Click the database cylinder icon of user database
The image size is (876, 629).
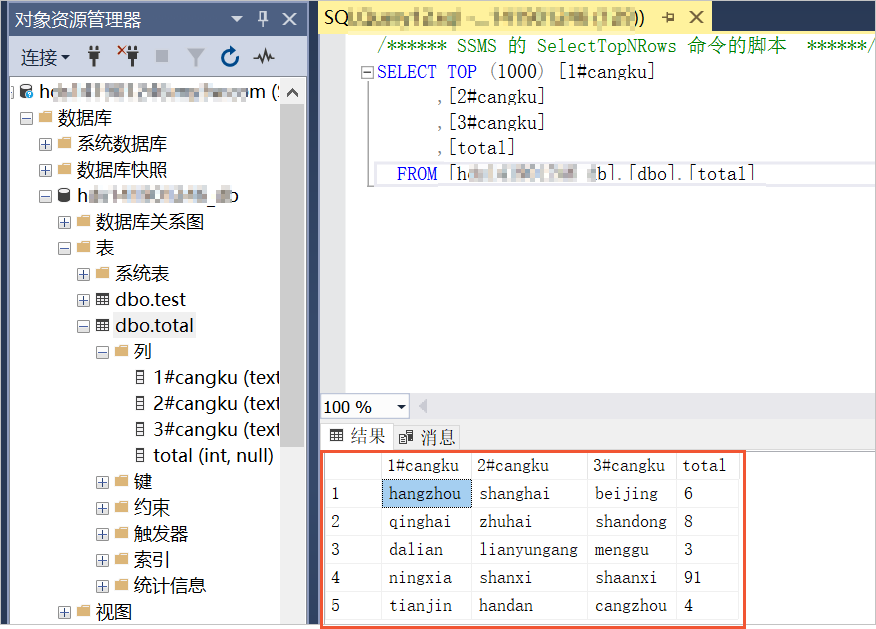(64, 195)
